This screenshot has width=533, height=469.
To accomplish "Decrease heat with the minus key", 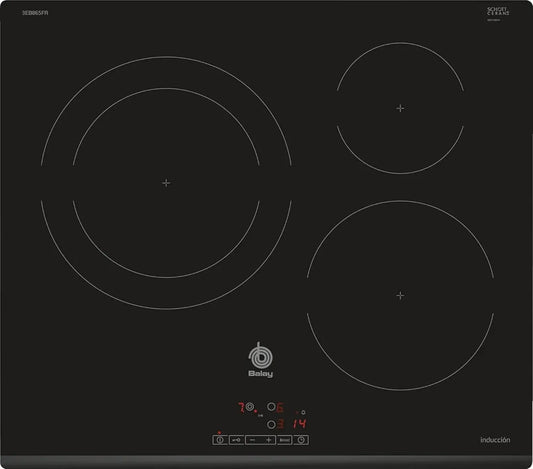I will click(x=252, y=440).
